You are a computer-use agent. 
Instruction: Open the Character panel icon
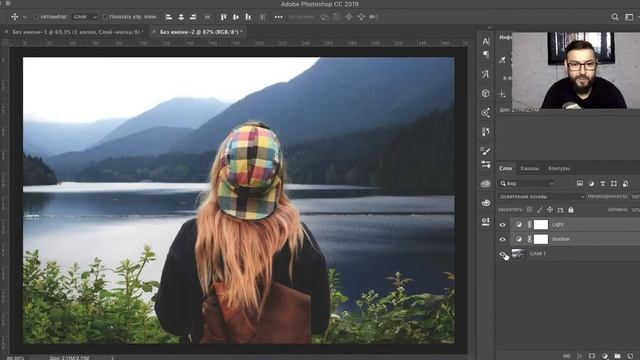(485, 41)
